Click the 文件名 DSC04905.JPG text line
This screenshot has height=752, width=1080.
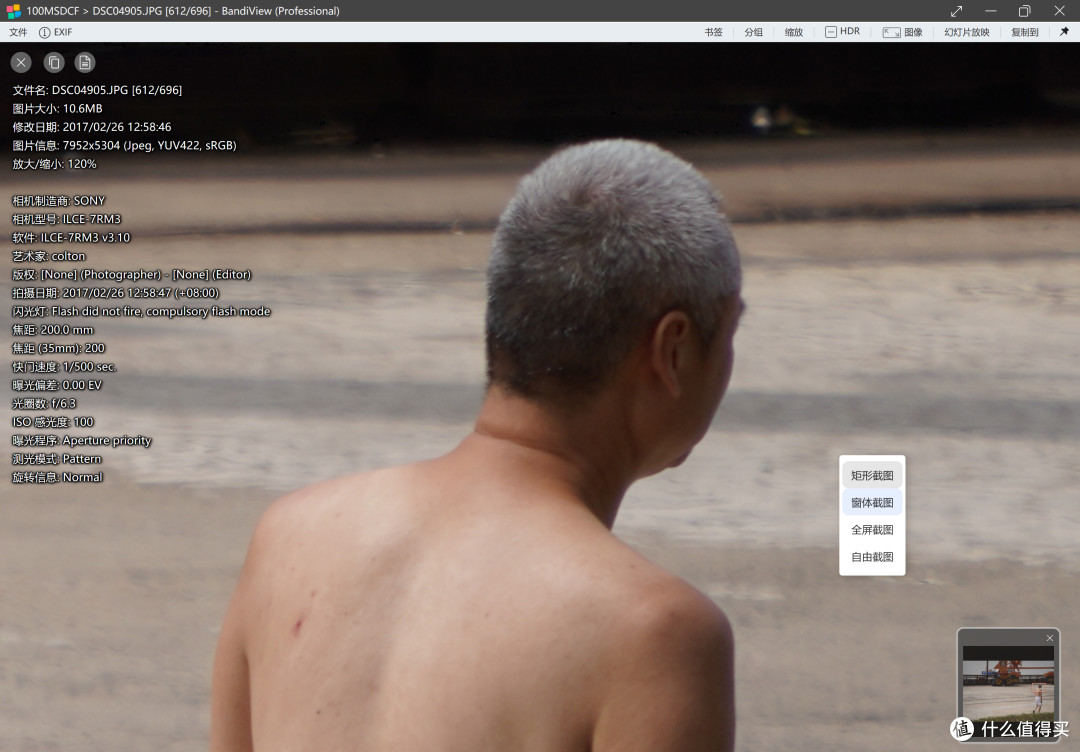coord(97,90)
